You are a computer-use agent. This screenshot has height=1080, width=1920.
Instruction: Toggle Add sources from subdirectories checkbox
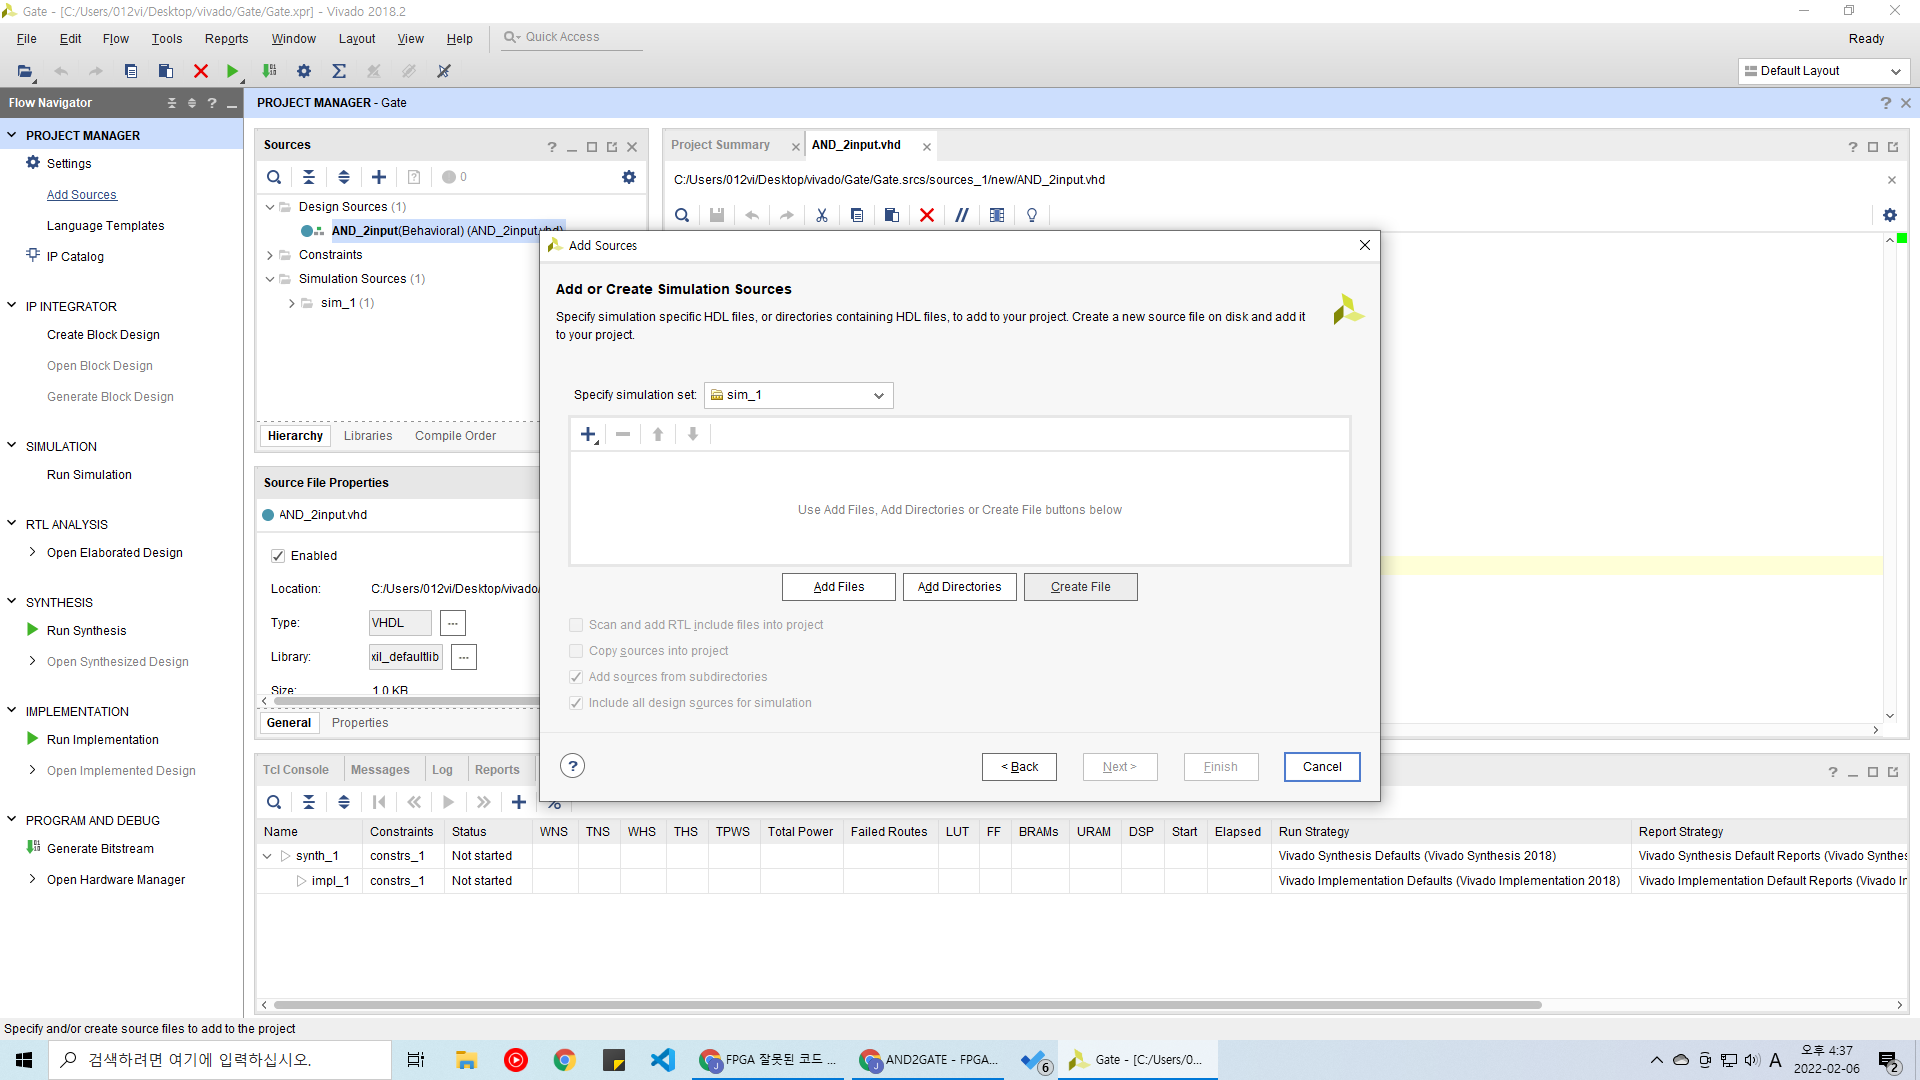(576, 677)
